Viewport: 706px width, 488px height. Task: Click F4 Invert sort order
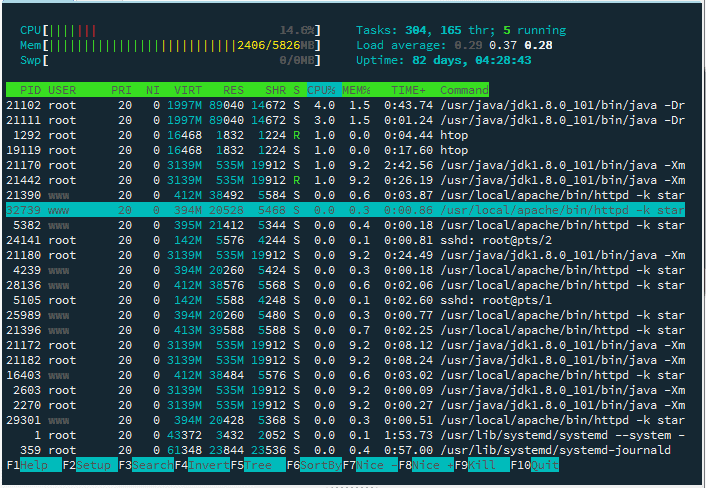(x=202, y=465)
